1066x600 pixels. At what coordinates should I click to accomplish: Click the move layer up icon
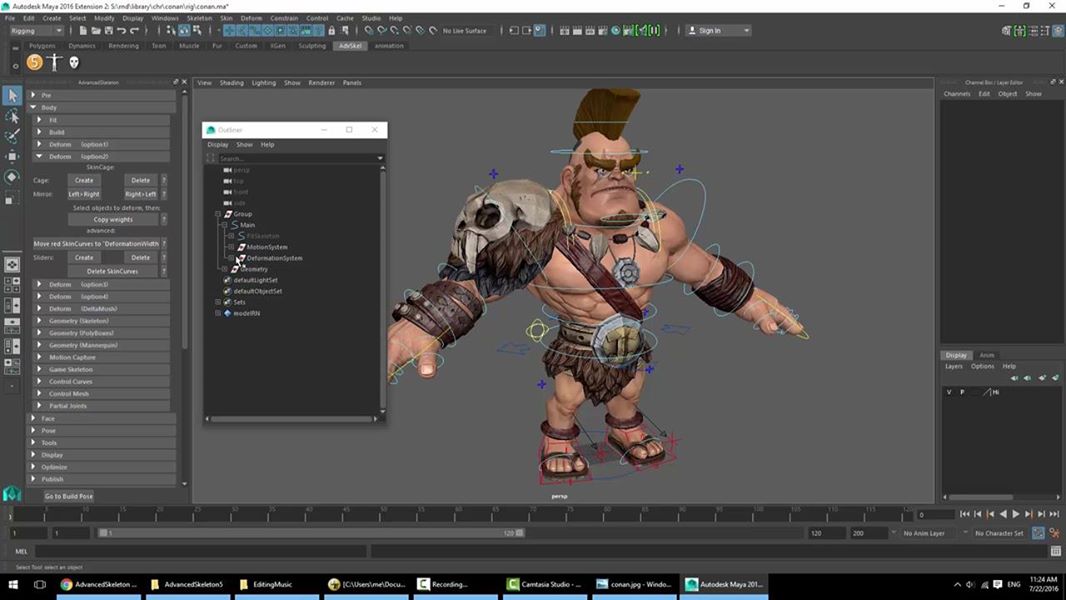pos(1014,378)
